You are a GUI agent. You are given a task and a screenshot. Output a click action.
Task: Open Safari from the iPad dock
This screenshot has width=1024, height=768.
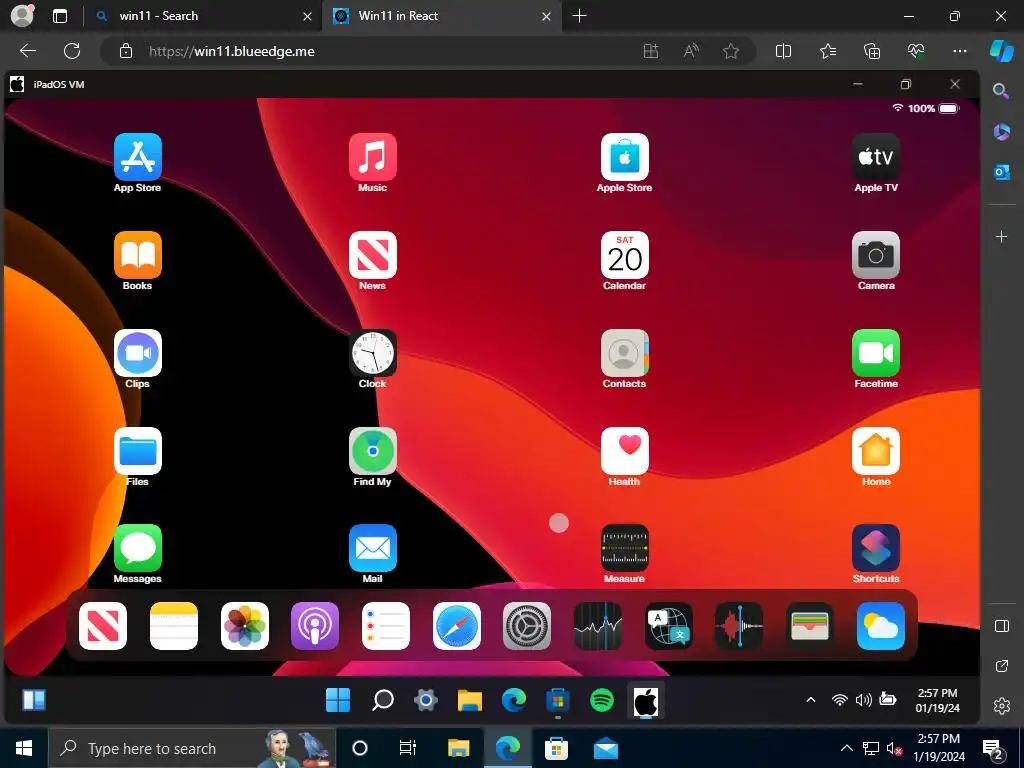tap(457, 626)
